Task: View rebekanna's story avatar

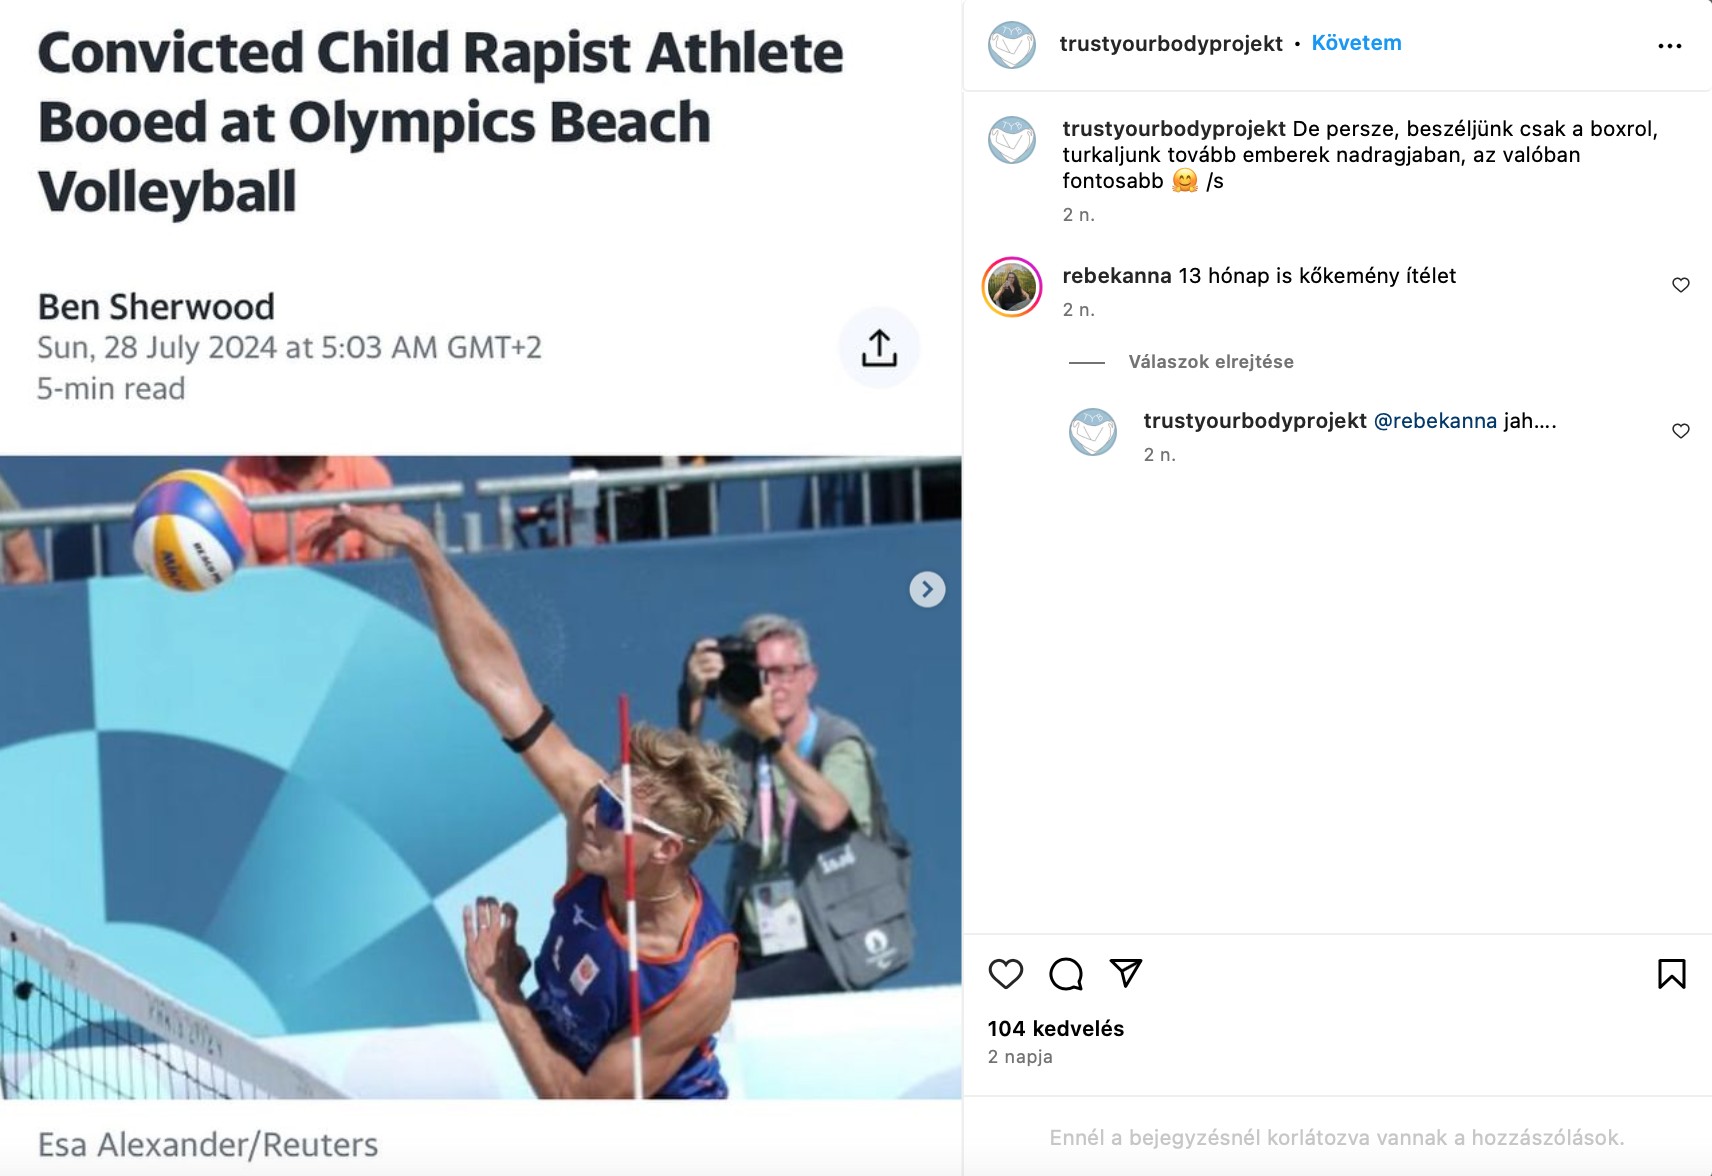Action: point(1012,288)
